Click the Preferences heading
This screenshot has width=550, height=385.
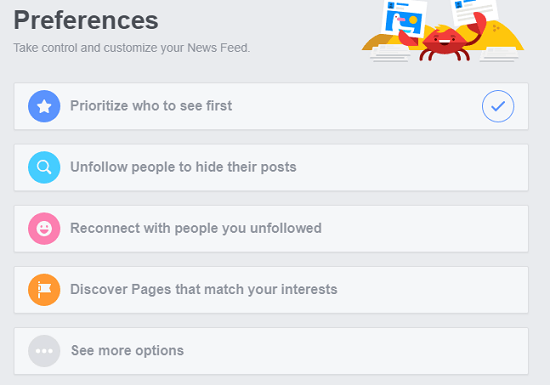[x=86, y=20]
